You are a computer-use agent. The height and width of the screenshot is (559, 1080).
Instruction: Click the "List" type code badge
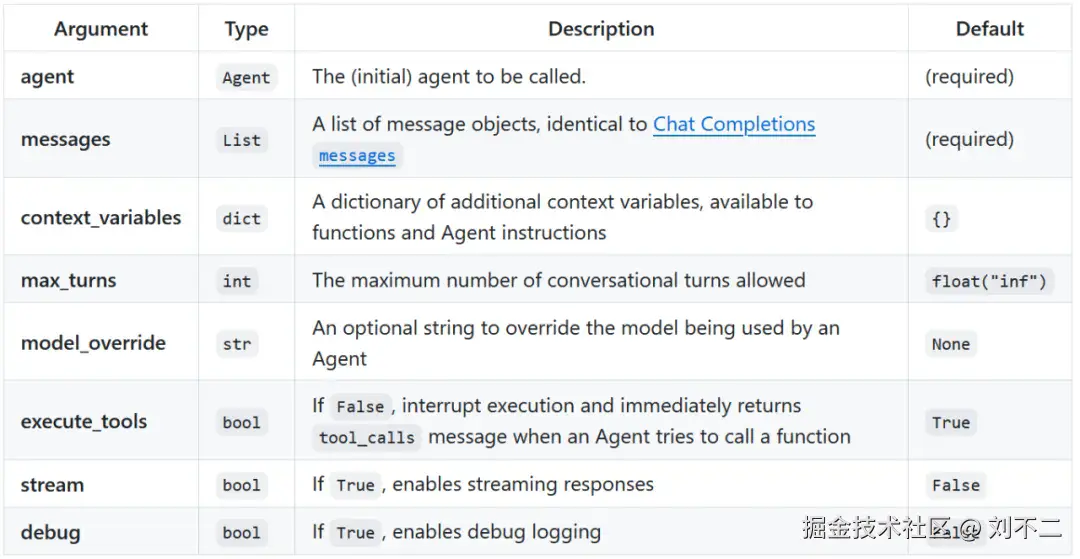241,141
